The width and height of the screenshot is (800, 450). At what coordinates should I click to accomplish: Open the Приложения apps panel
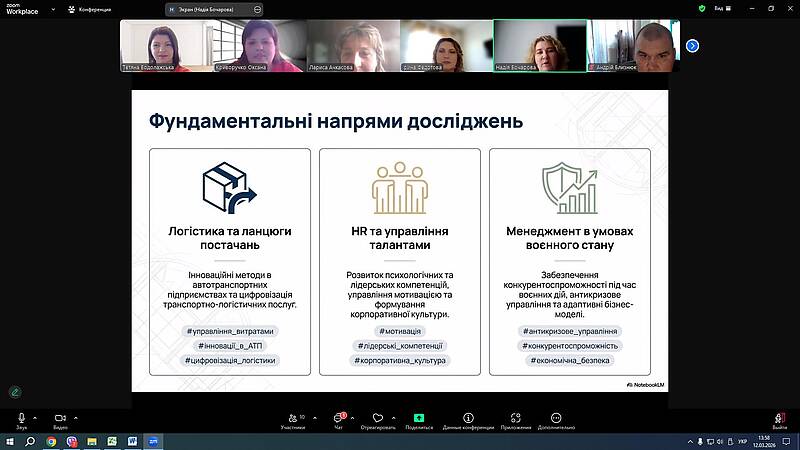516,418
